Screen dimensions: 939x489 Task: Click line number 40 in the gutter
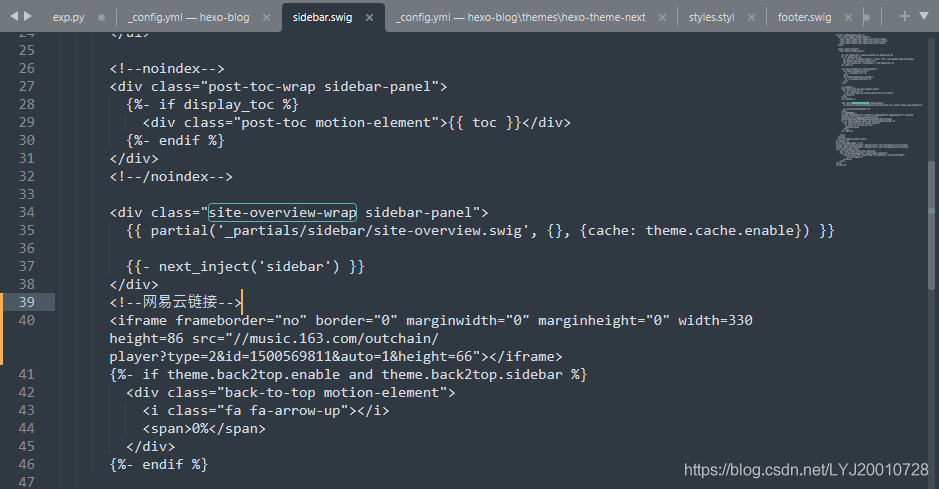coord(27,320)
